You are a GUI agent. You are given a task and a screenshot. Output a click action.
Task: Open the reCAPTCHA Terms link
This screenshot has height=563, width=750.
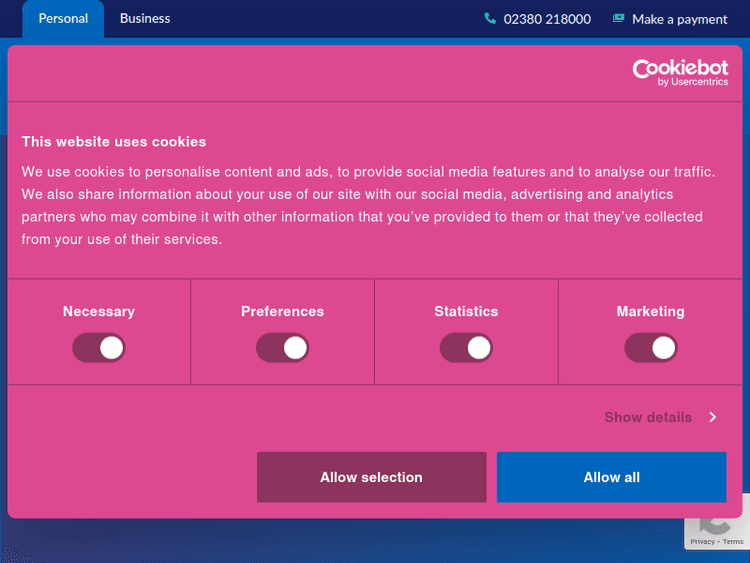tap(733, 541)
